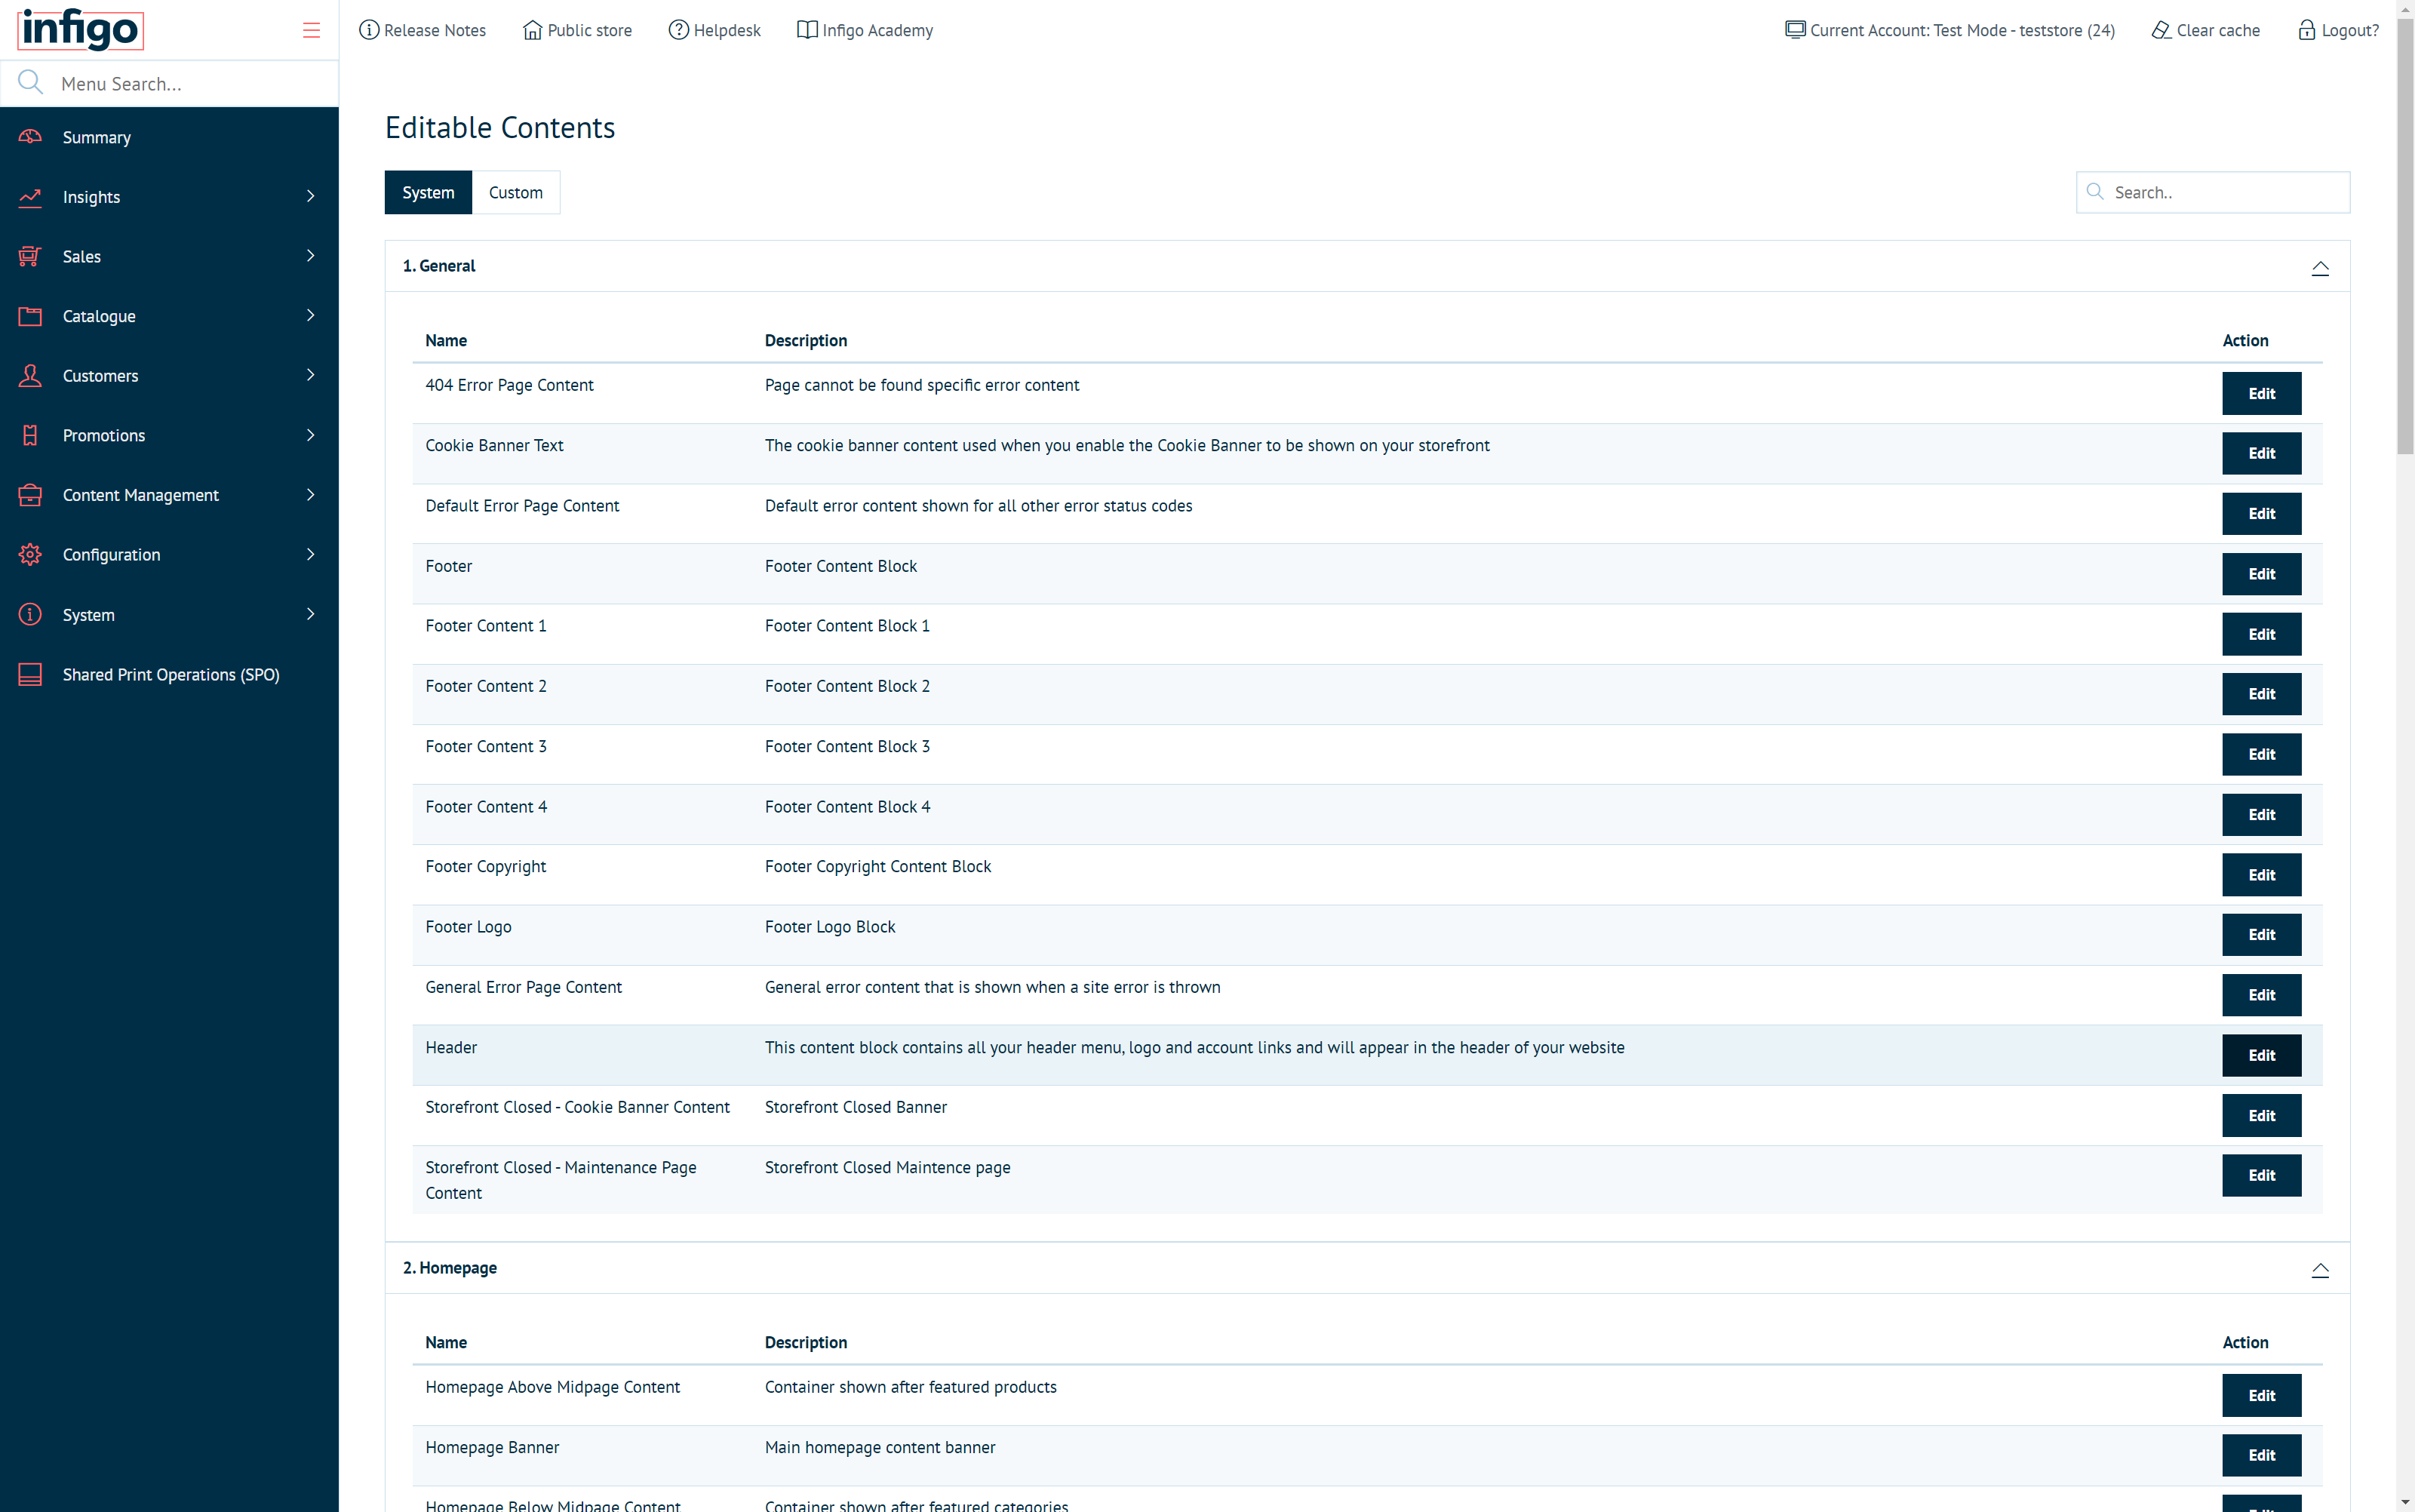Open Shared Print Operations (SPO) menu item
Viewport: 2415px width, 1512px height.
169,674
